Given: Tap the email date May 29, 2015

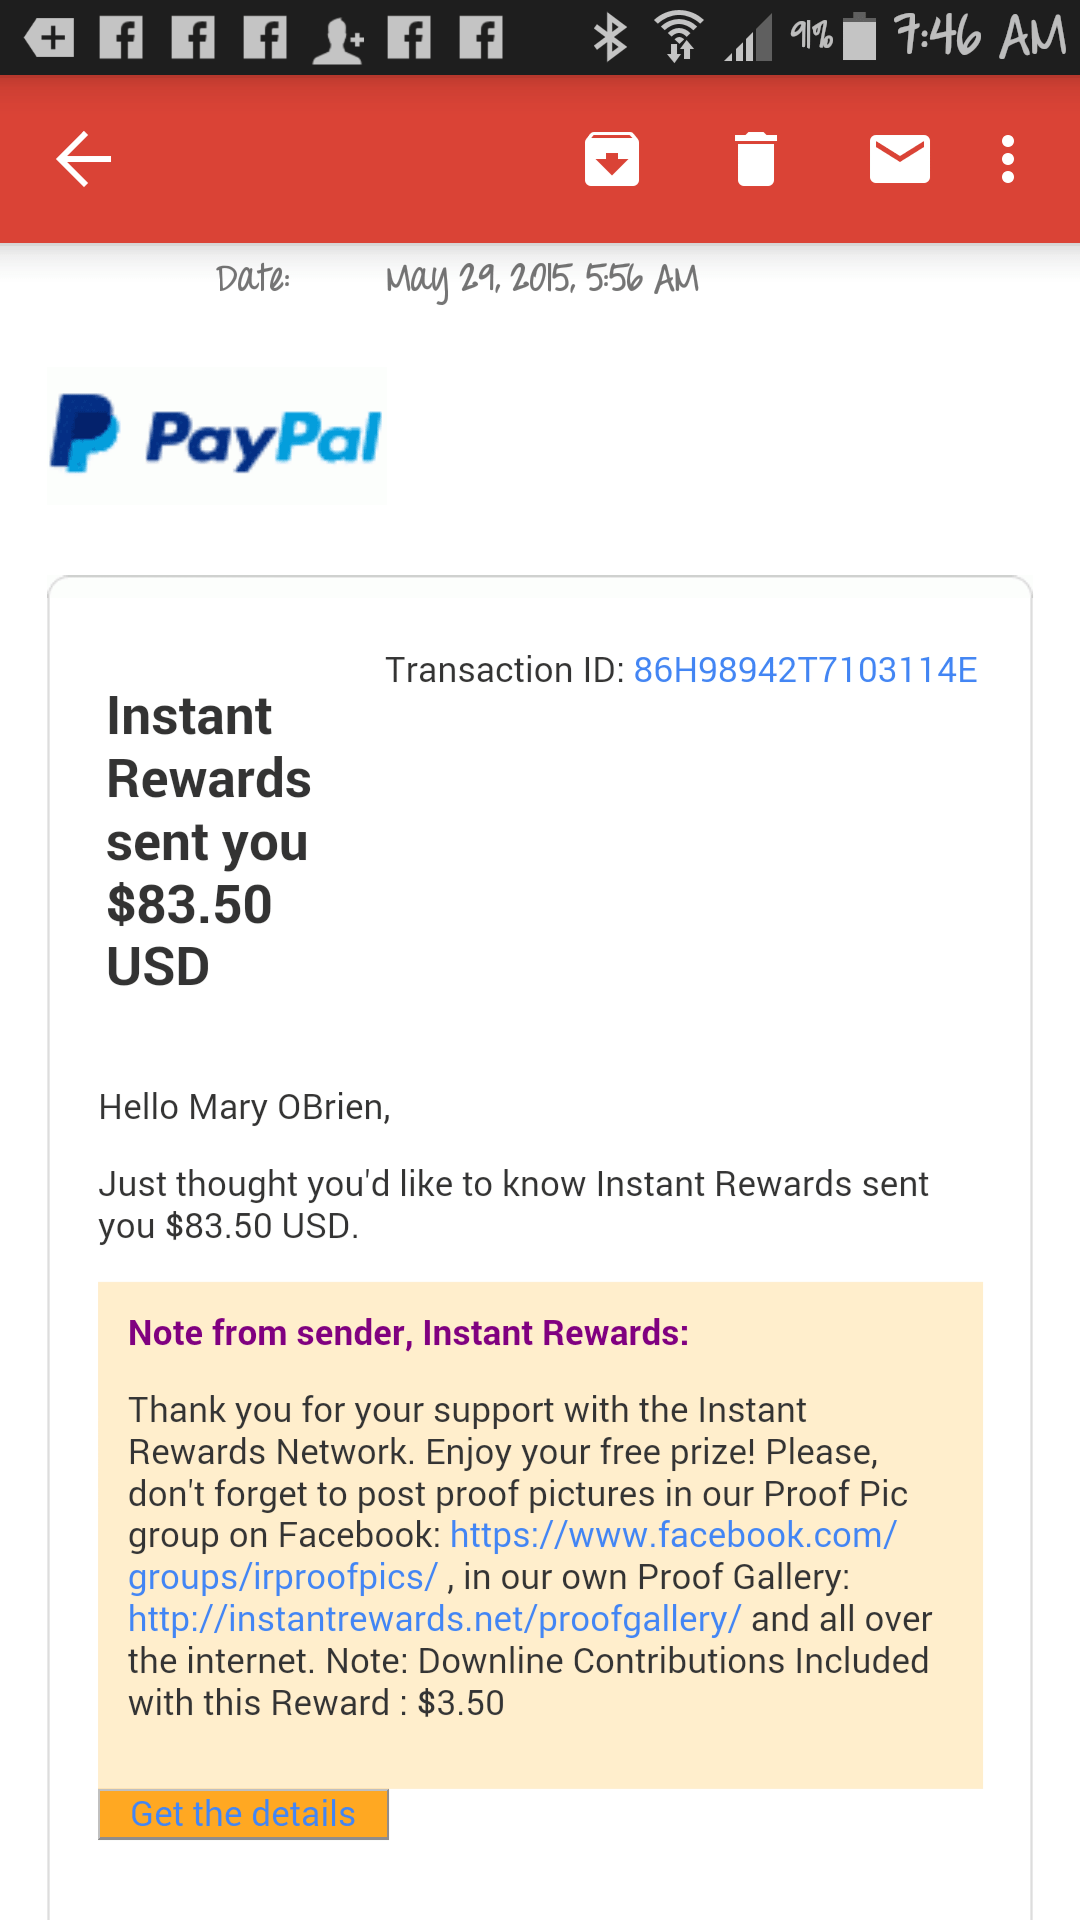Looking at the screenshot, I should point(542,279).
